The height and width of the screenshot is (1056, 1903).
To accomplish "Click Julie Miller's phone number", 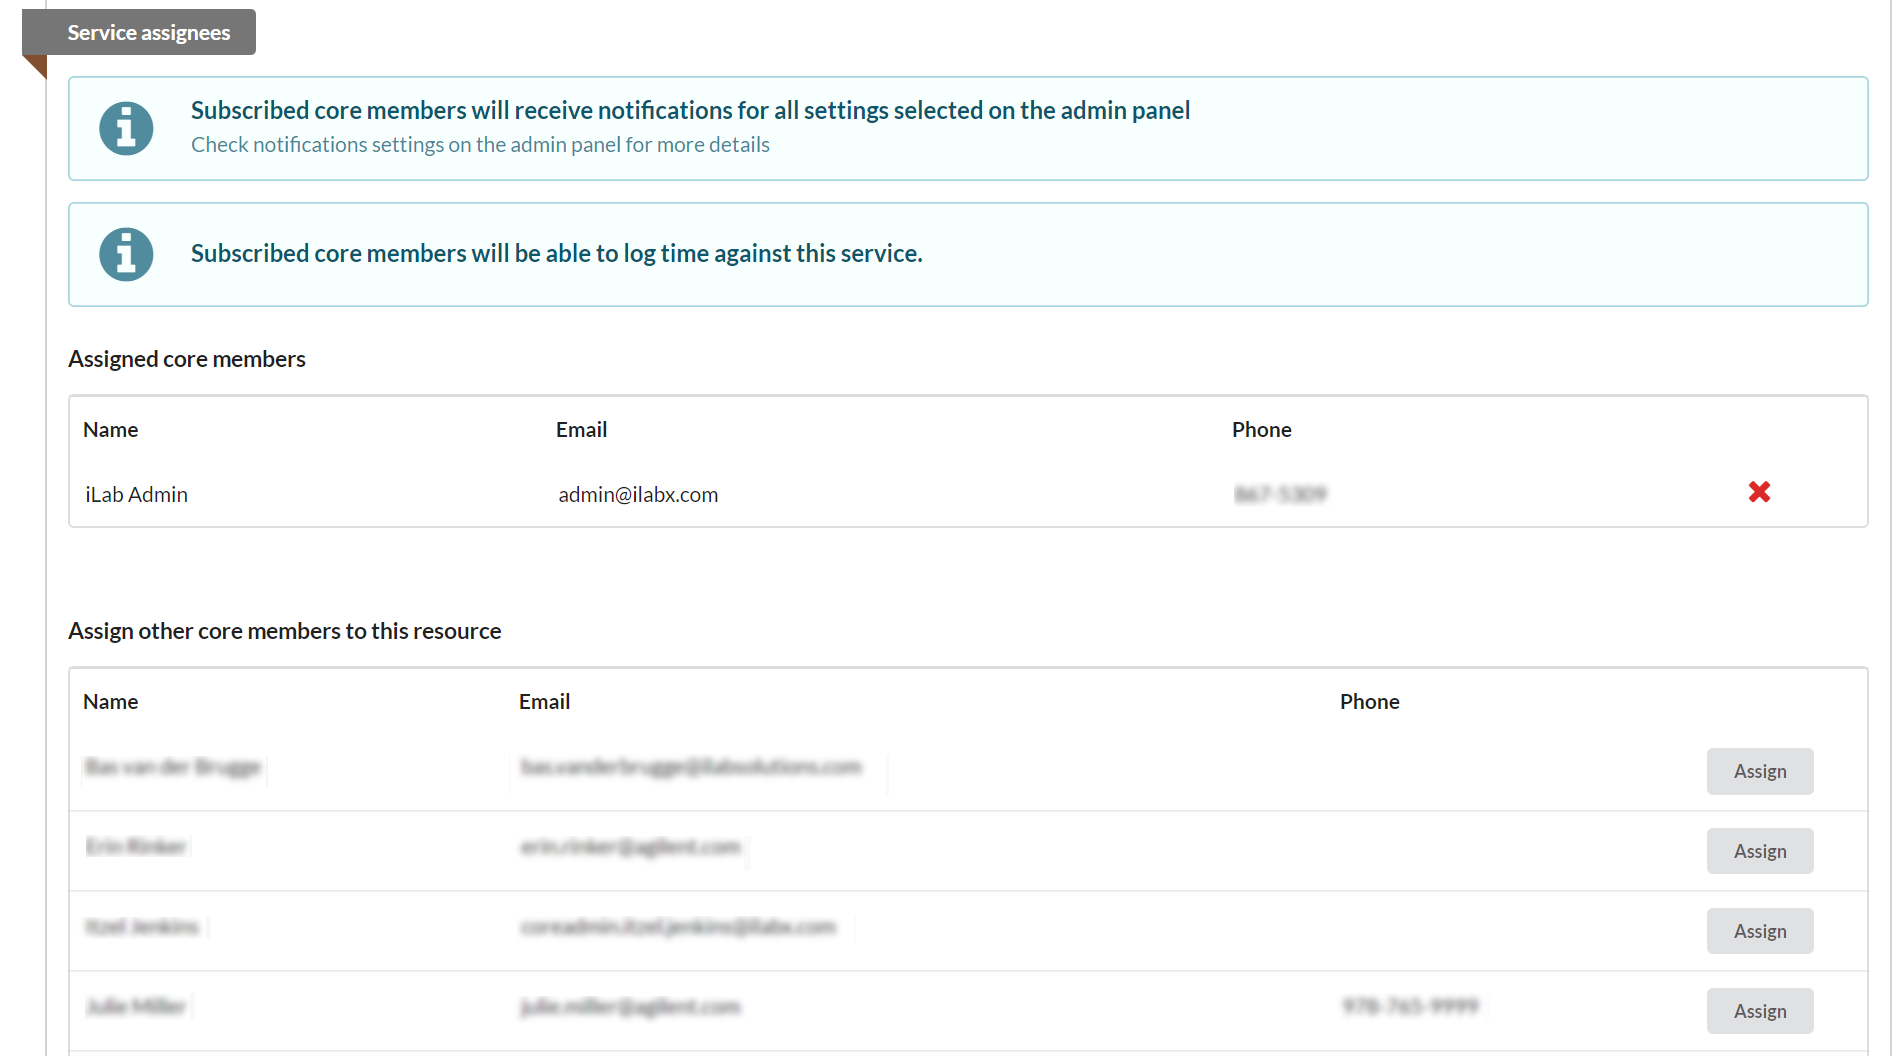I will (1410, 1006).
